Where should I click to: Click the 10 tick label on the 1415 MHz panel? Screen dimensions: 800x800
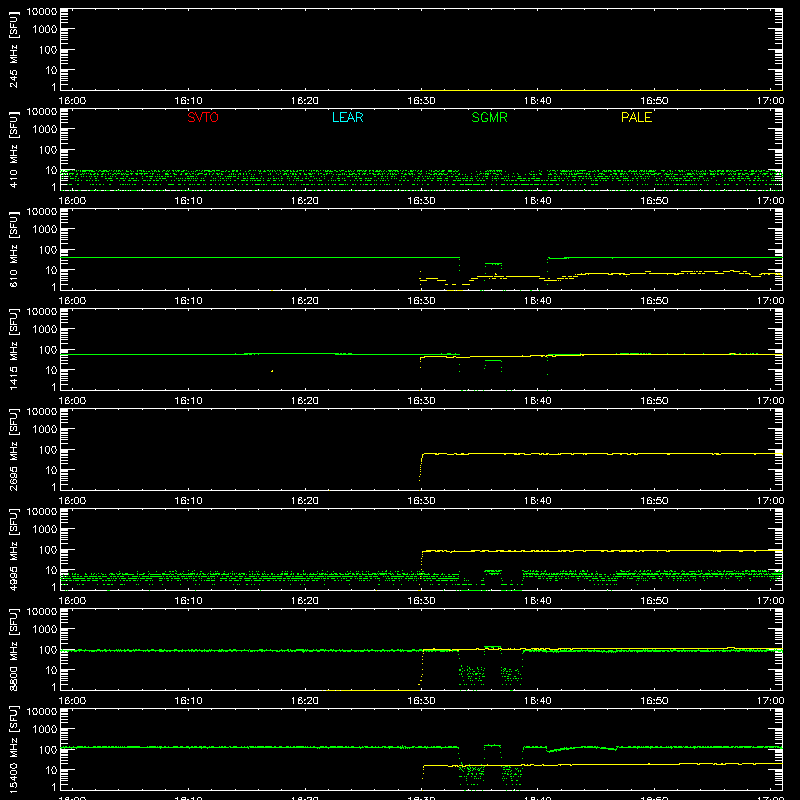coord(51,370)
